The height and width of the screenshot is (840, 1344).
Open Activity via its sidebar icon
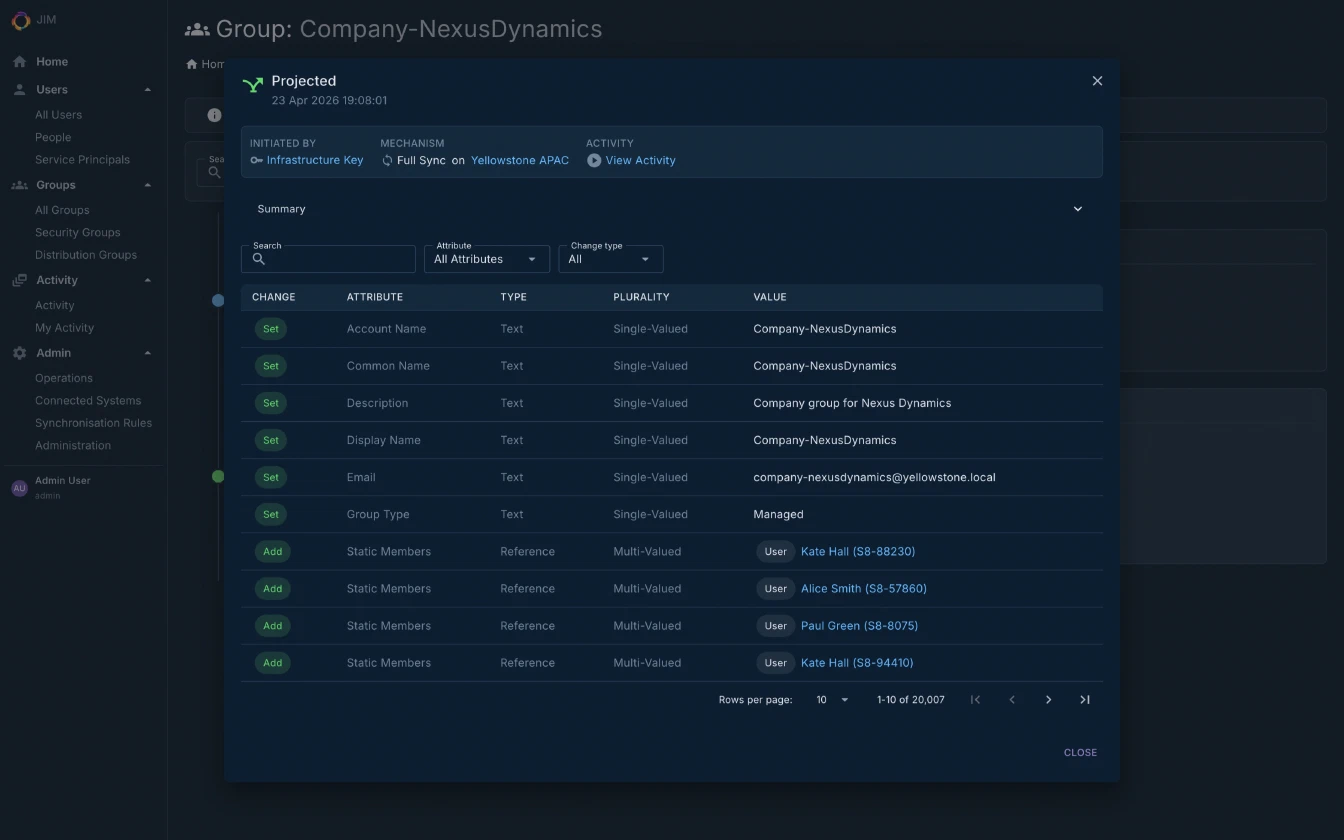pyautogui.click(x=19, y=280)
